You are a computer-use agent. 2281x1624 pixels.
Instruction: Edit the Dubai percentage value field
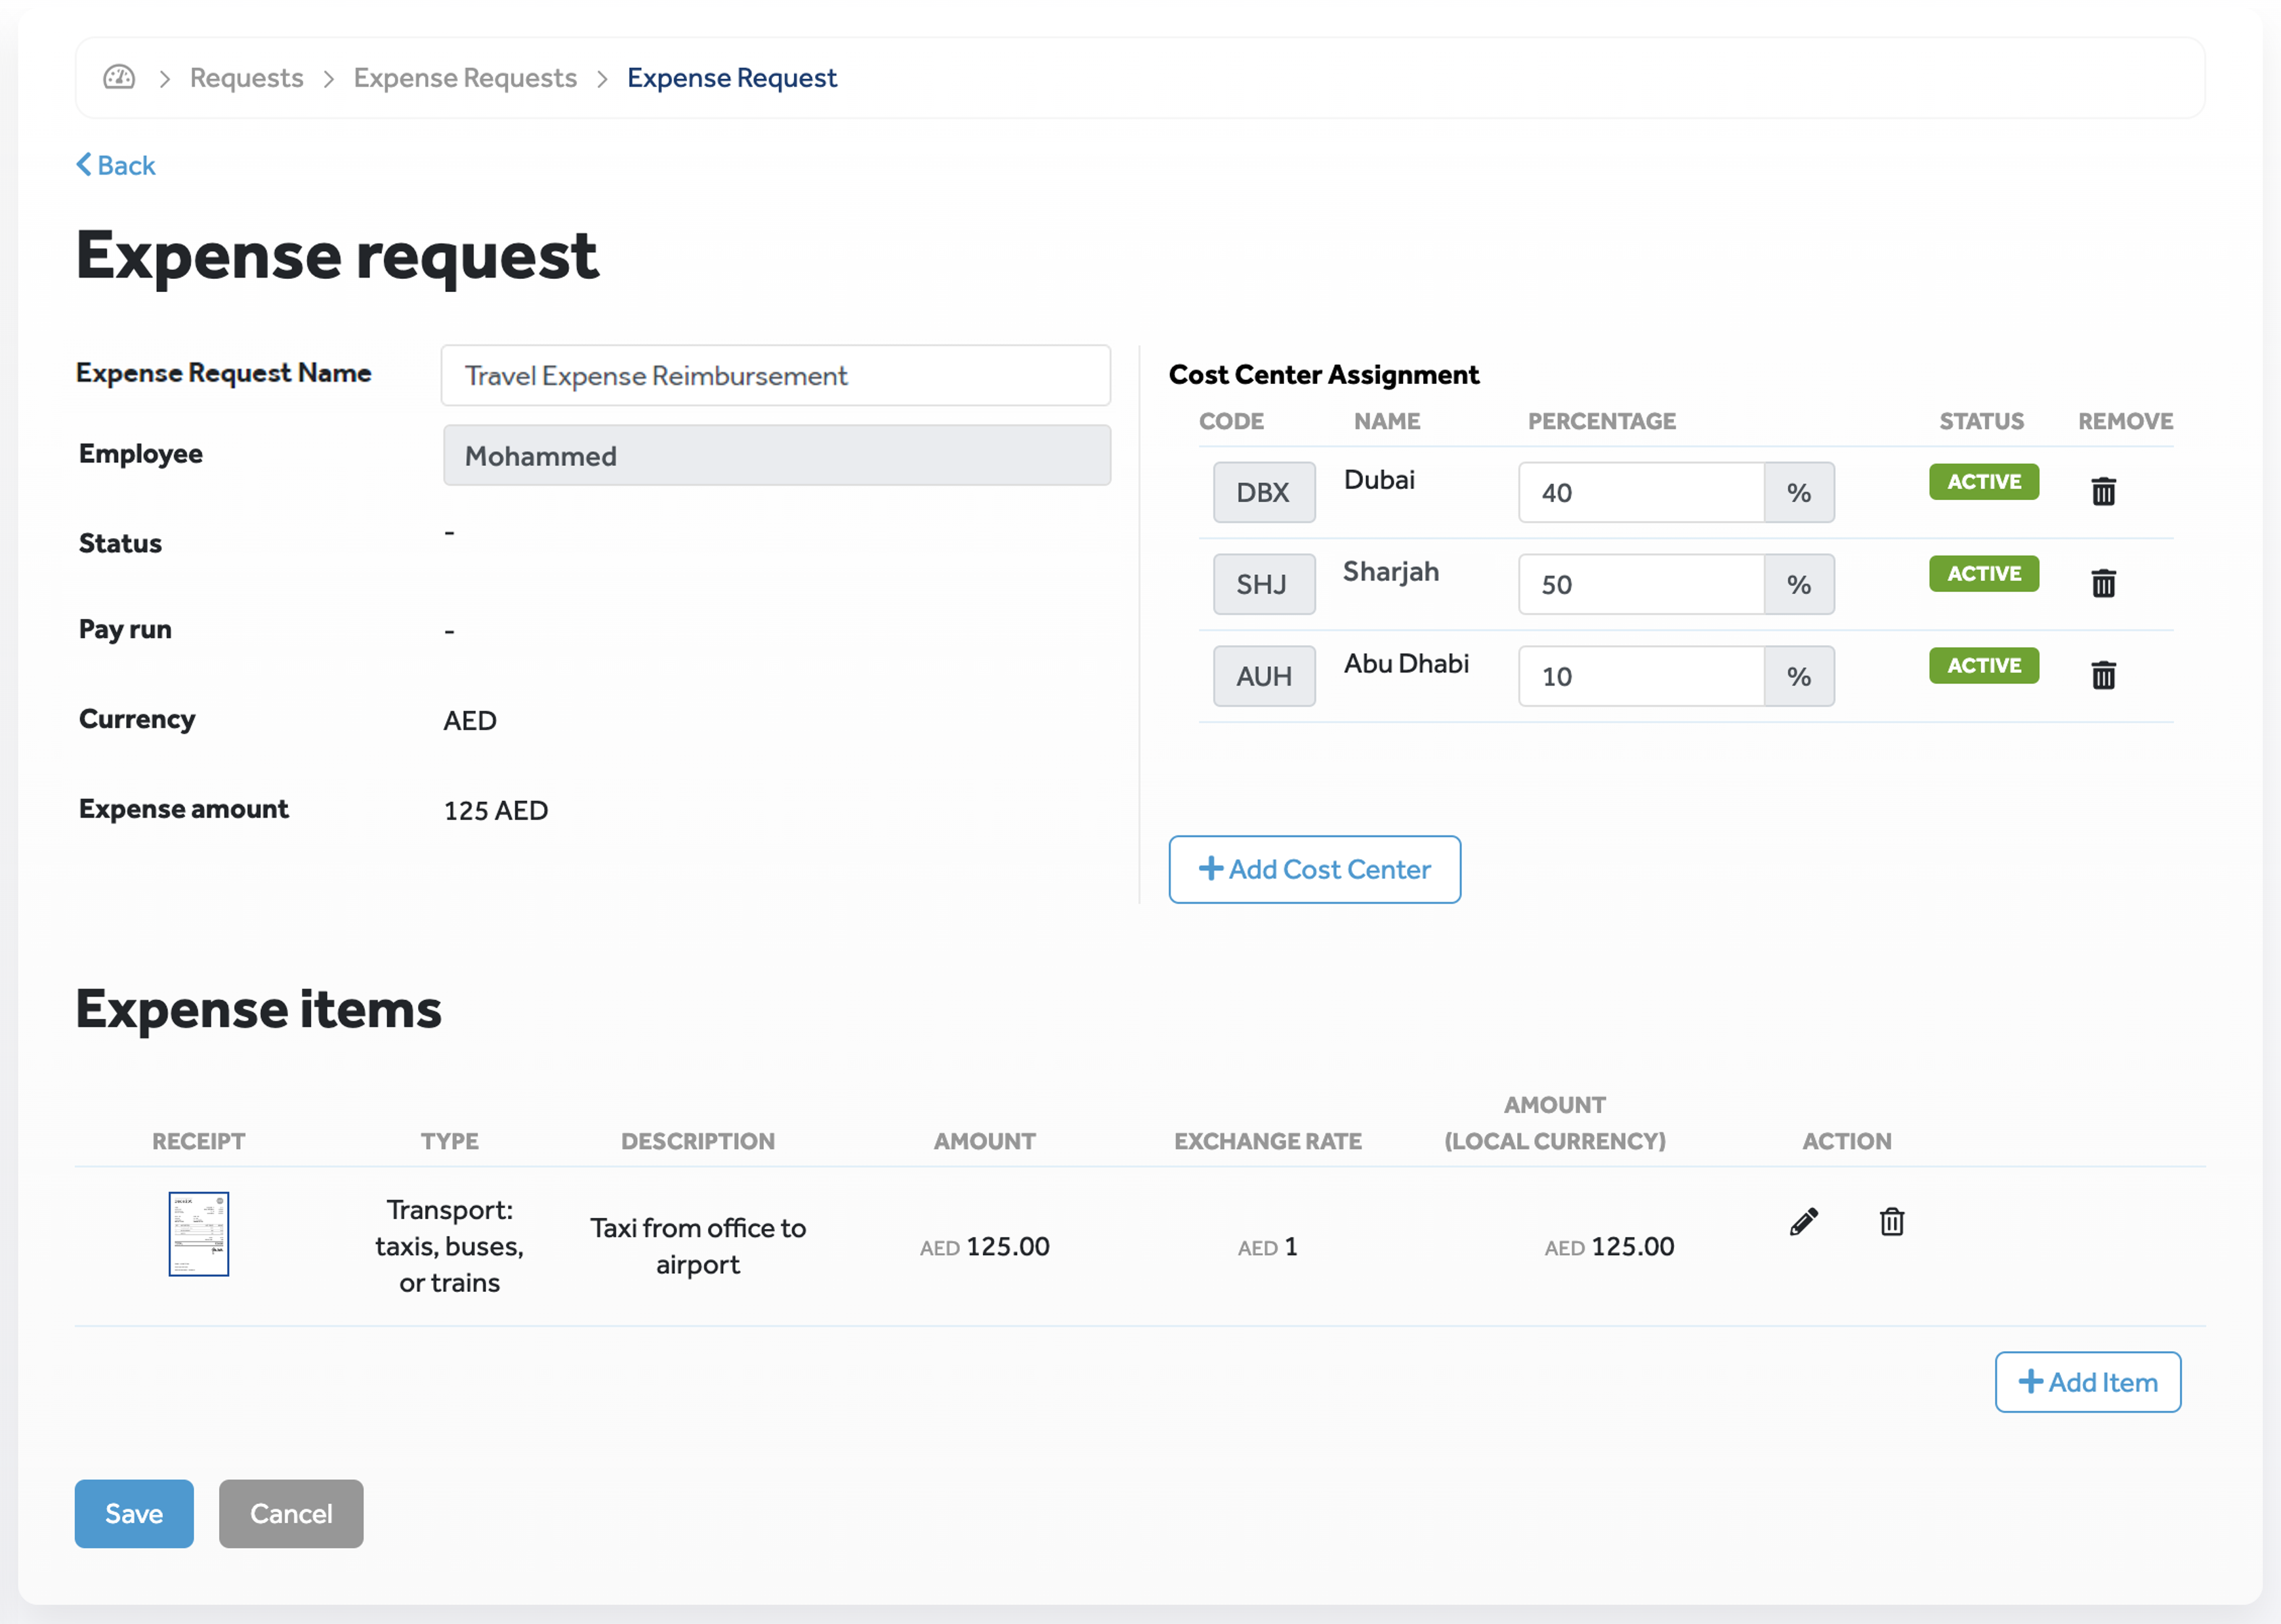coord(1640,492)
